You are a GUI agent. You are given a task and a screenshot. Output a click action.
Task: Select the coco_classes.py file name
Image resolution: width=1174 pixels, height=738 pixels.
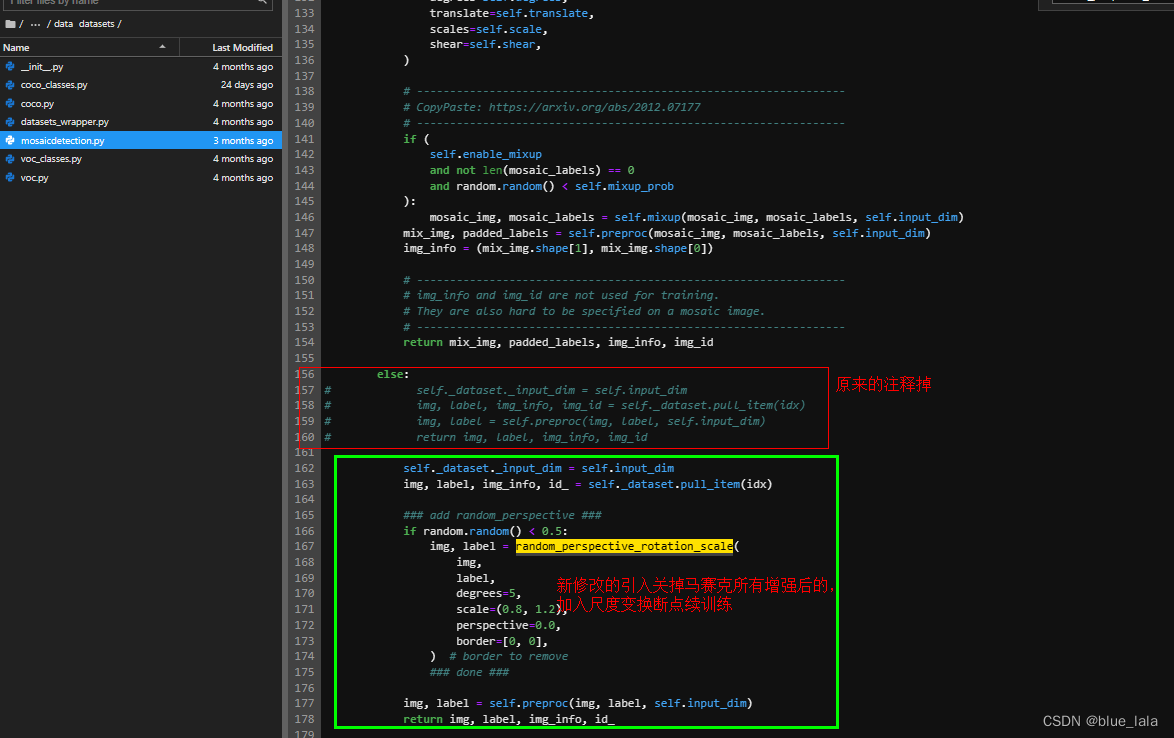pyautogui.click(x=54, y=85)
